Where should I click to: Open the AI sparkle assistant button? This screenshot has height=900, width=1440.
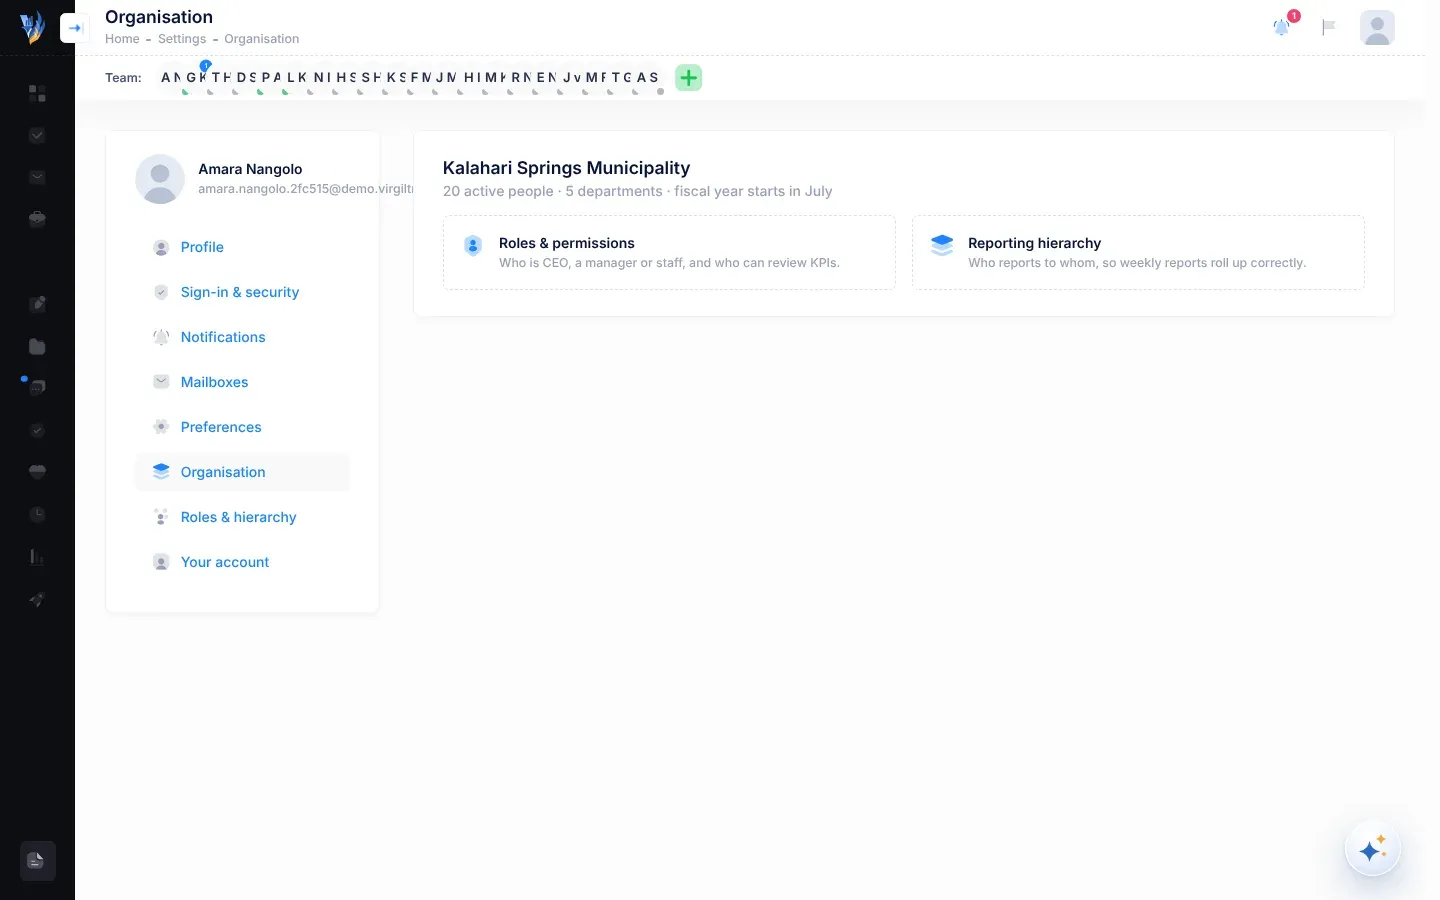(x=1372, y=849)
